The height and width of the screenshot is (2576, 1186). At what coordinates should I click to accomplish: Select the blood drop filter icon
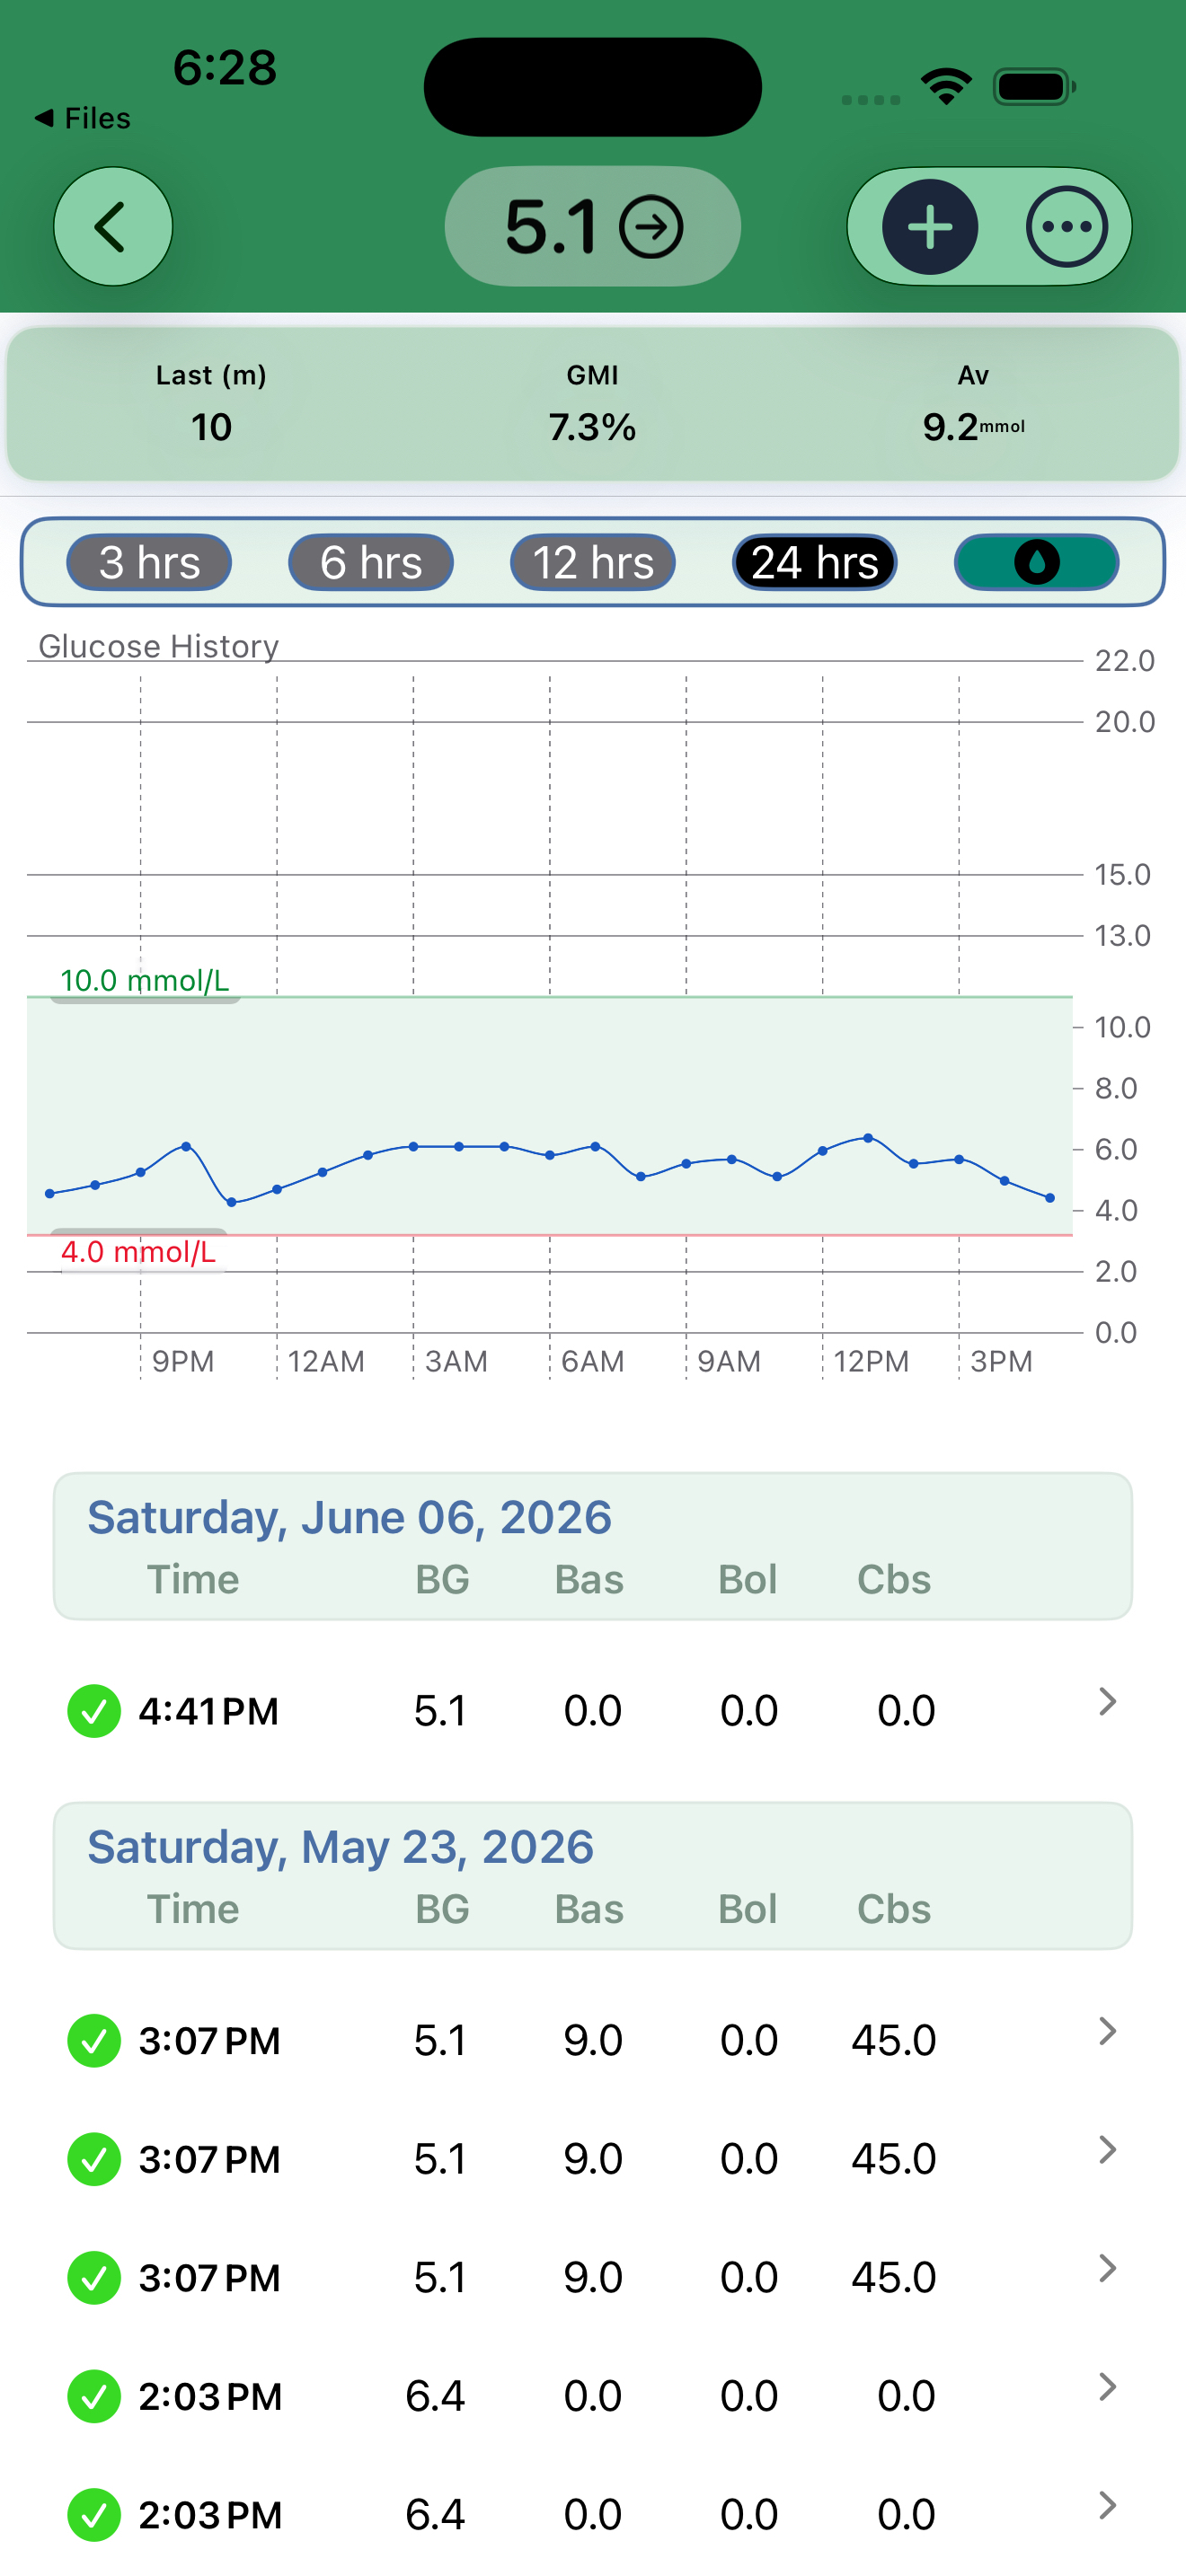tap(1036, 562)
